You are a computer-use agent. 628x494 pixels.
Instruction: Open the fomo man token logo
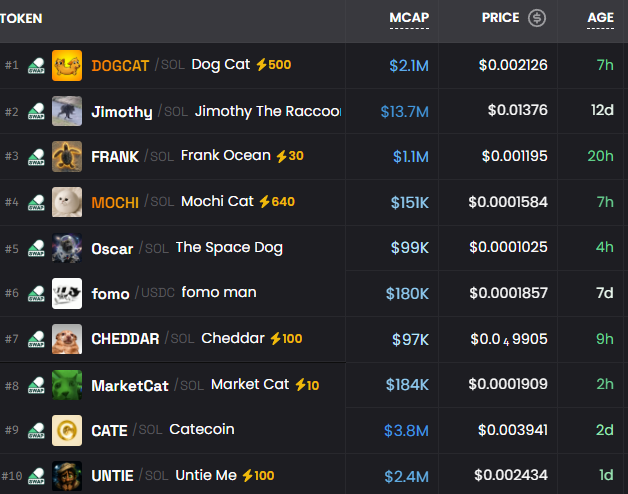[x=67, y=293]
